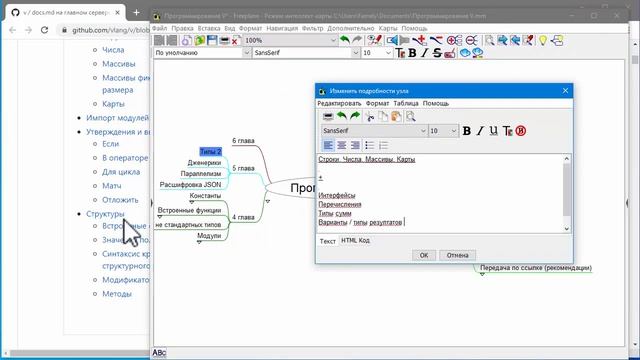Open the 100% zoom dropdown

tap(333, 40)
